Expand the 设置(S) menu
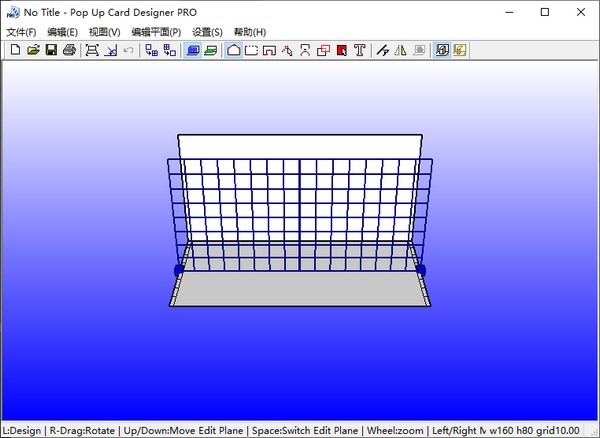 point(208,32)
